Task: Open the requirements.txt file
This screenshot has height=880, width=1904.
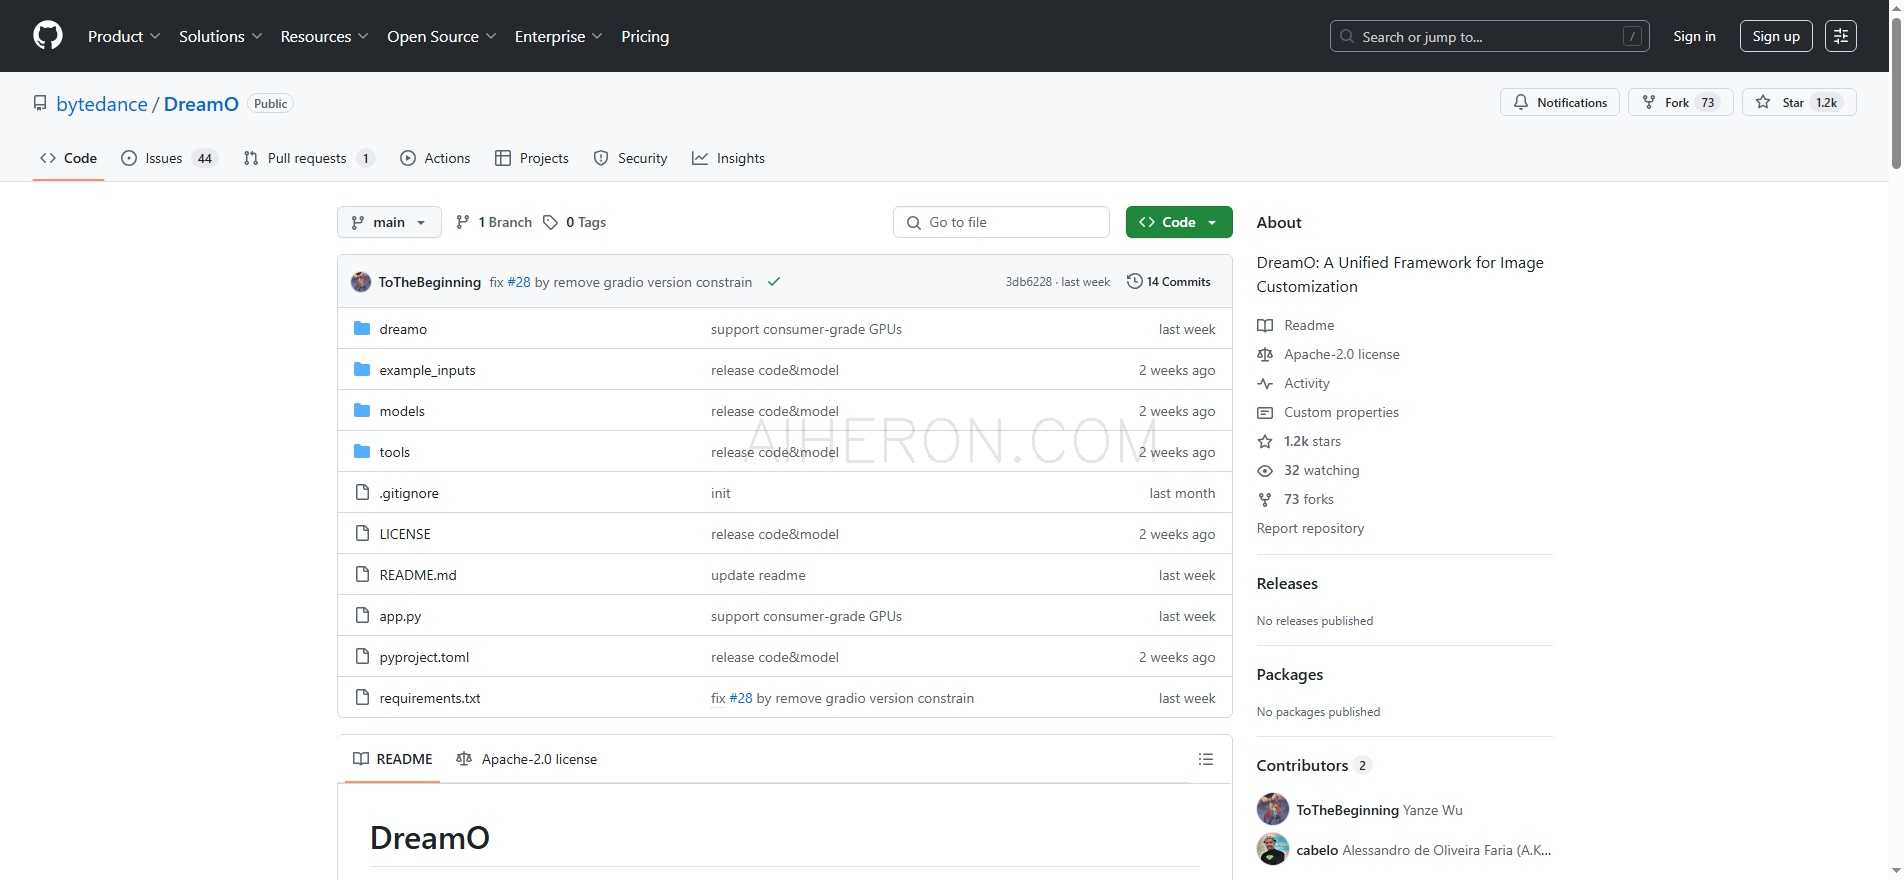Action: click(x=430, y=698)
